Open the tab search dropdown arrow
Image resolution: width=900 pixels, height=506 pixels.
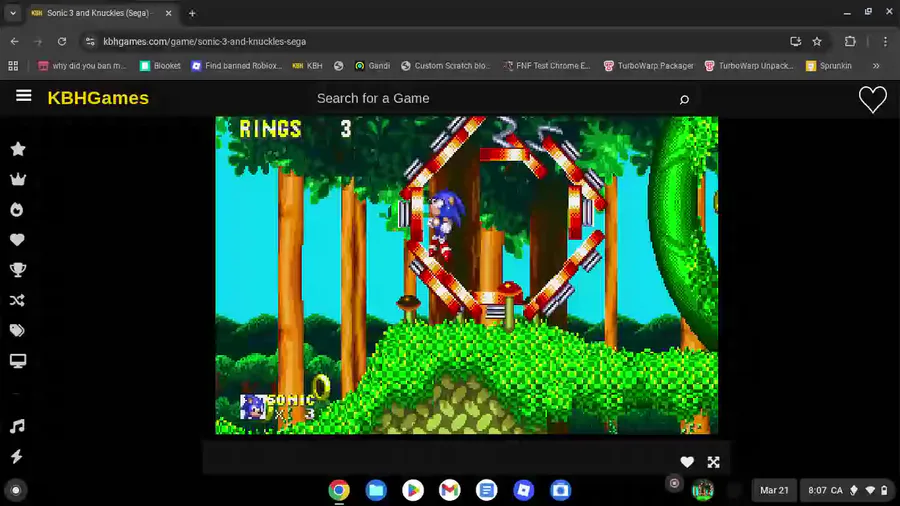[13, 13]
